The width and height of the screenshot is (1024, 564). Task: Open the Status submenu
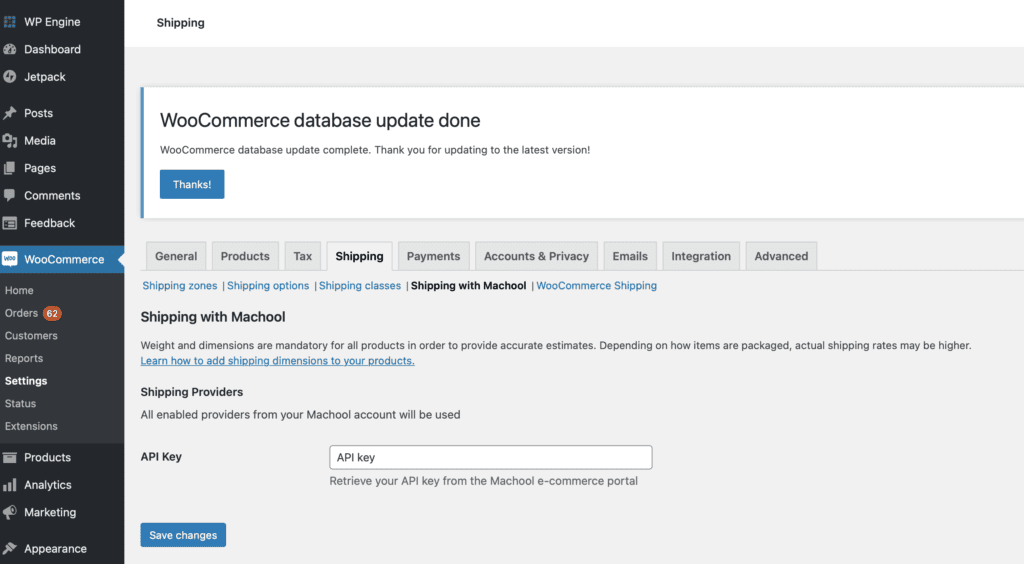[20, 403]
